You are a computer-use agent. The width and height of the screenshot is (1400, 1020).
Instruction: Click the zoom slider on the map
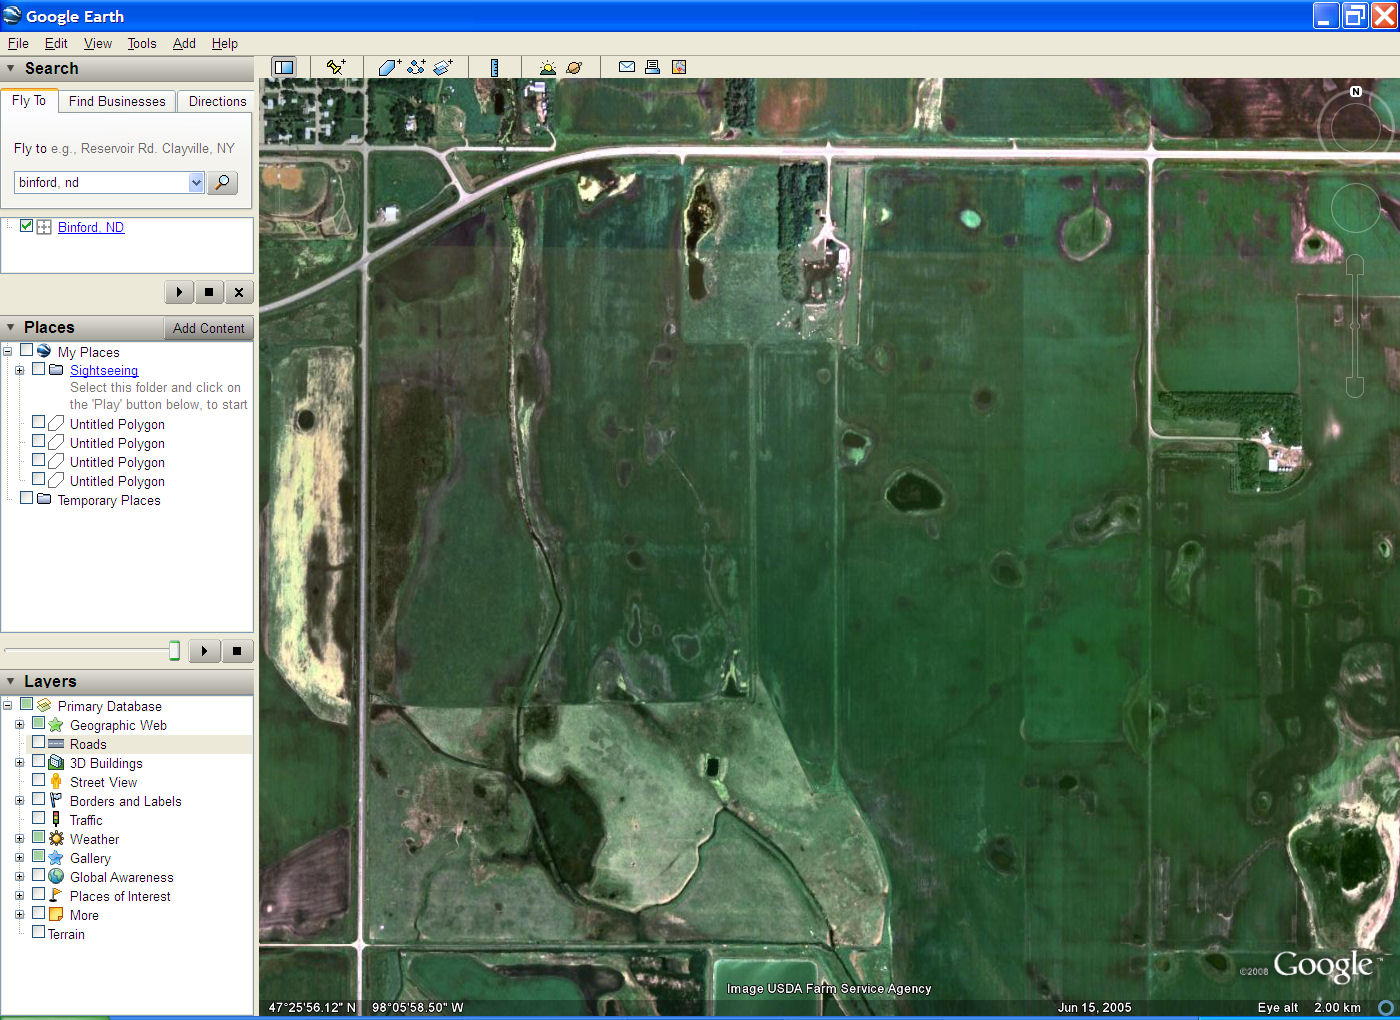1355,326
